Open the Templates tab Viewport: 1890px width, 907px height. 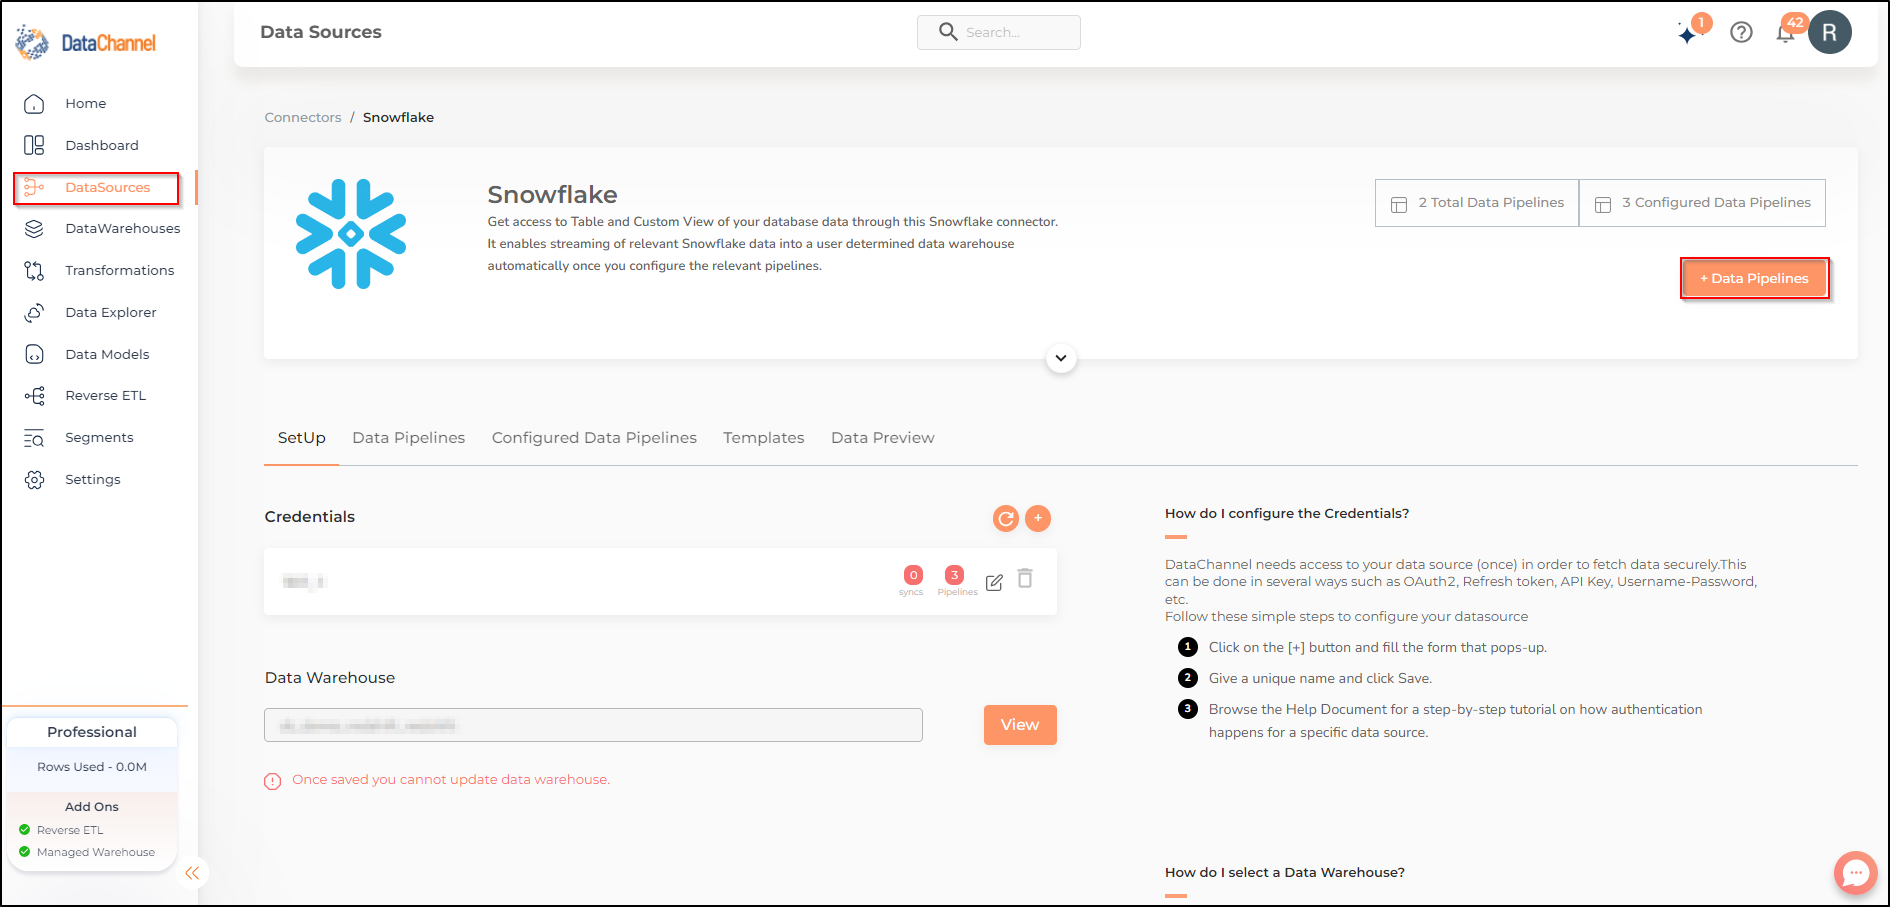click(x=764, y=438)
